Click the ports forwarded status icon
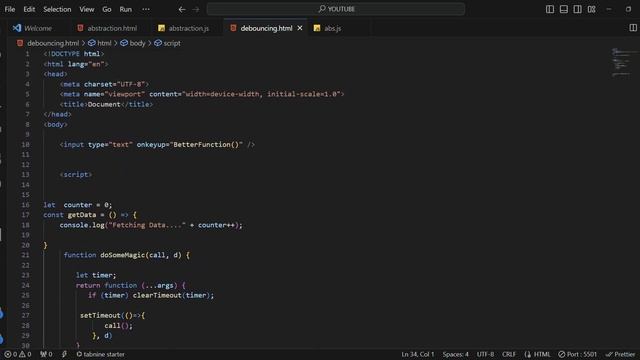 (x=46, y=354)
